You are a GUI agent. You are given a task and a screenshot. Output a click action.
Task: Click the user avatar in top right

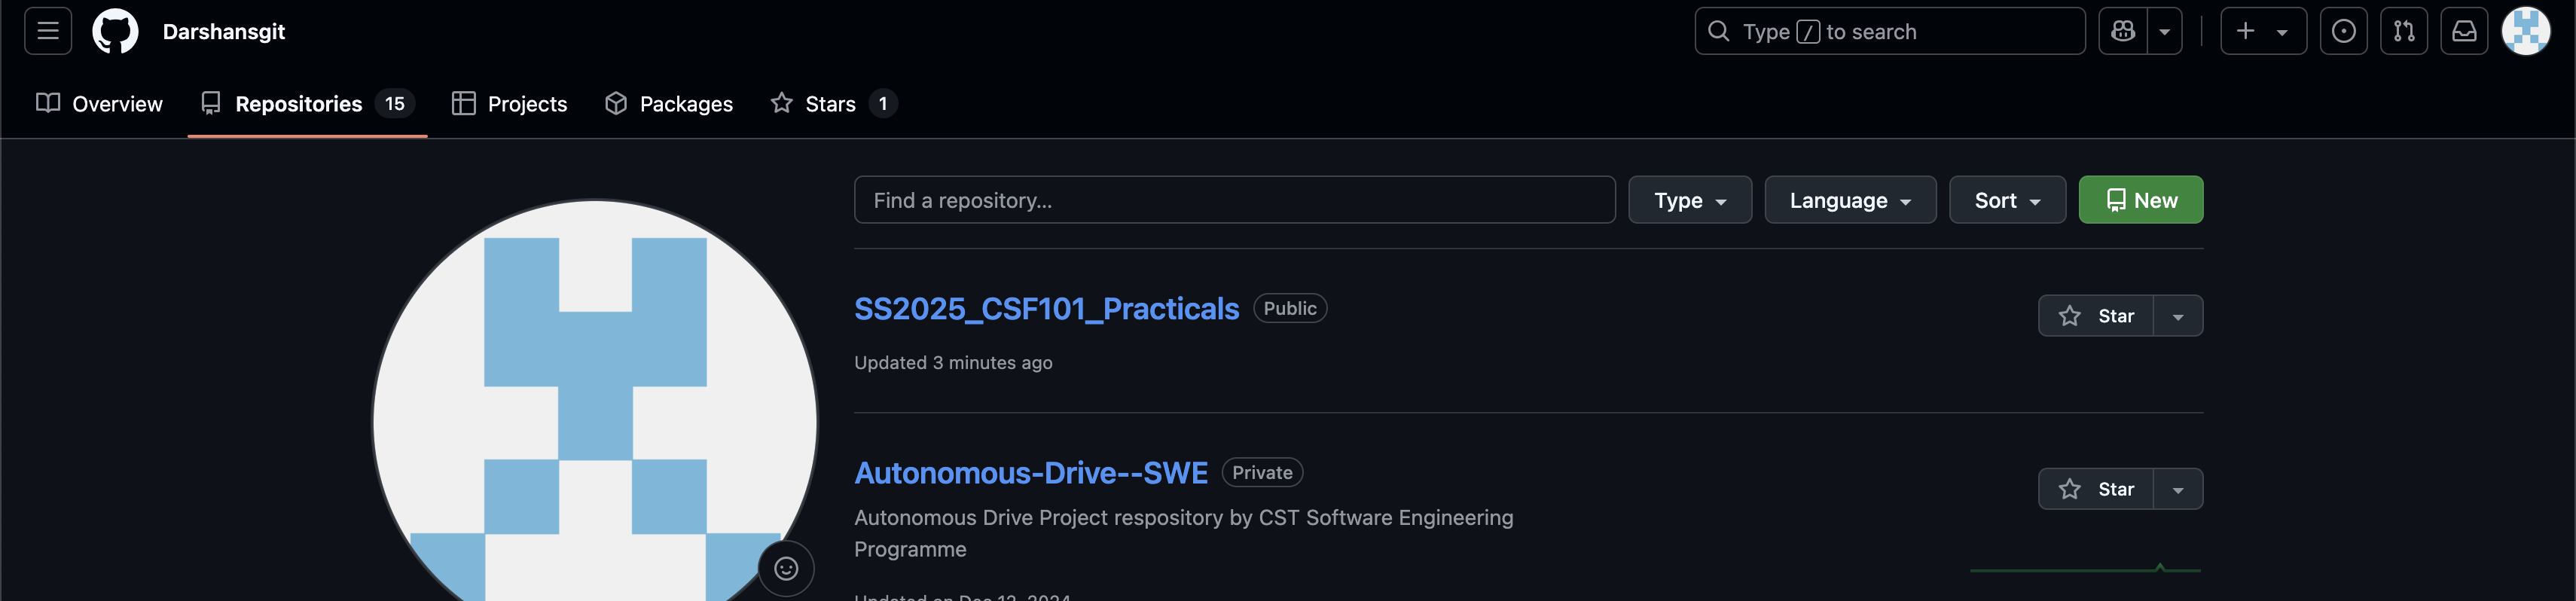(2525, 31)
